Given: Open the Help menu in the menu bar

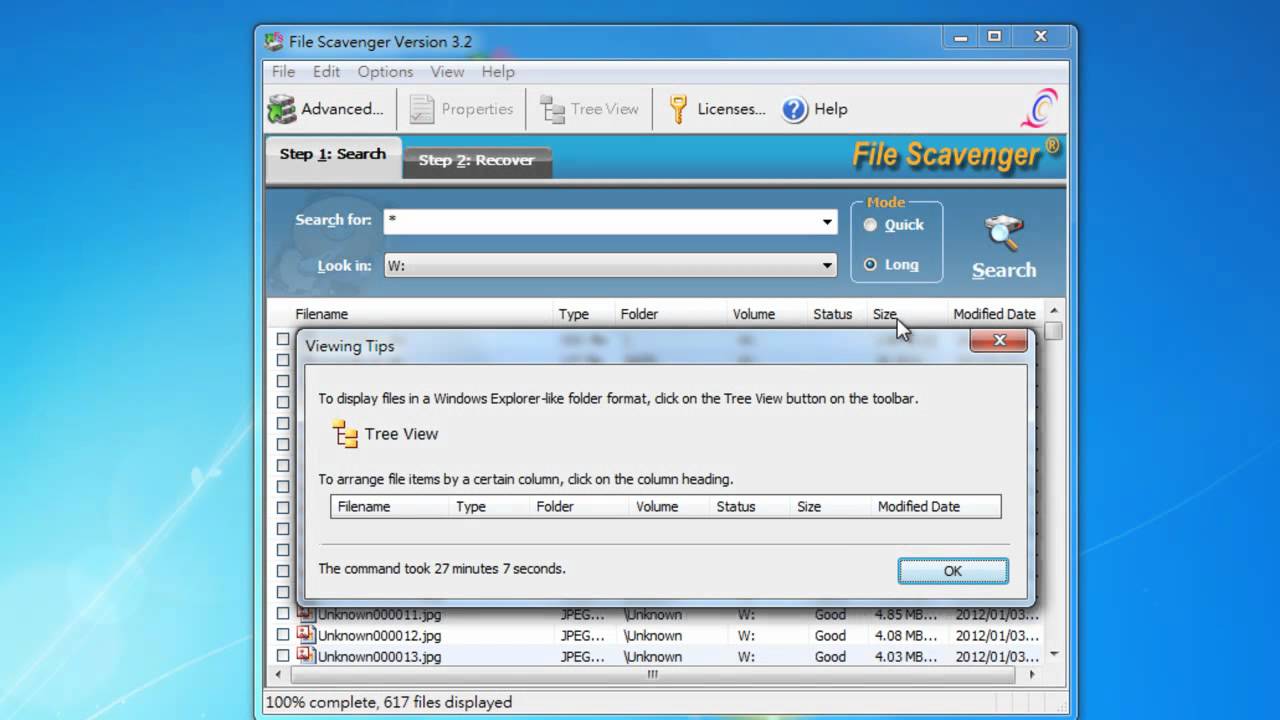Looking at the screenshot, I should pos(498,72).
